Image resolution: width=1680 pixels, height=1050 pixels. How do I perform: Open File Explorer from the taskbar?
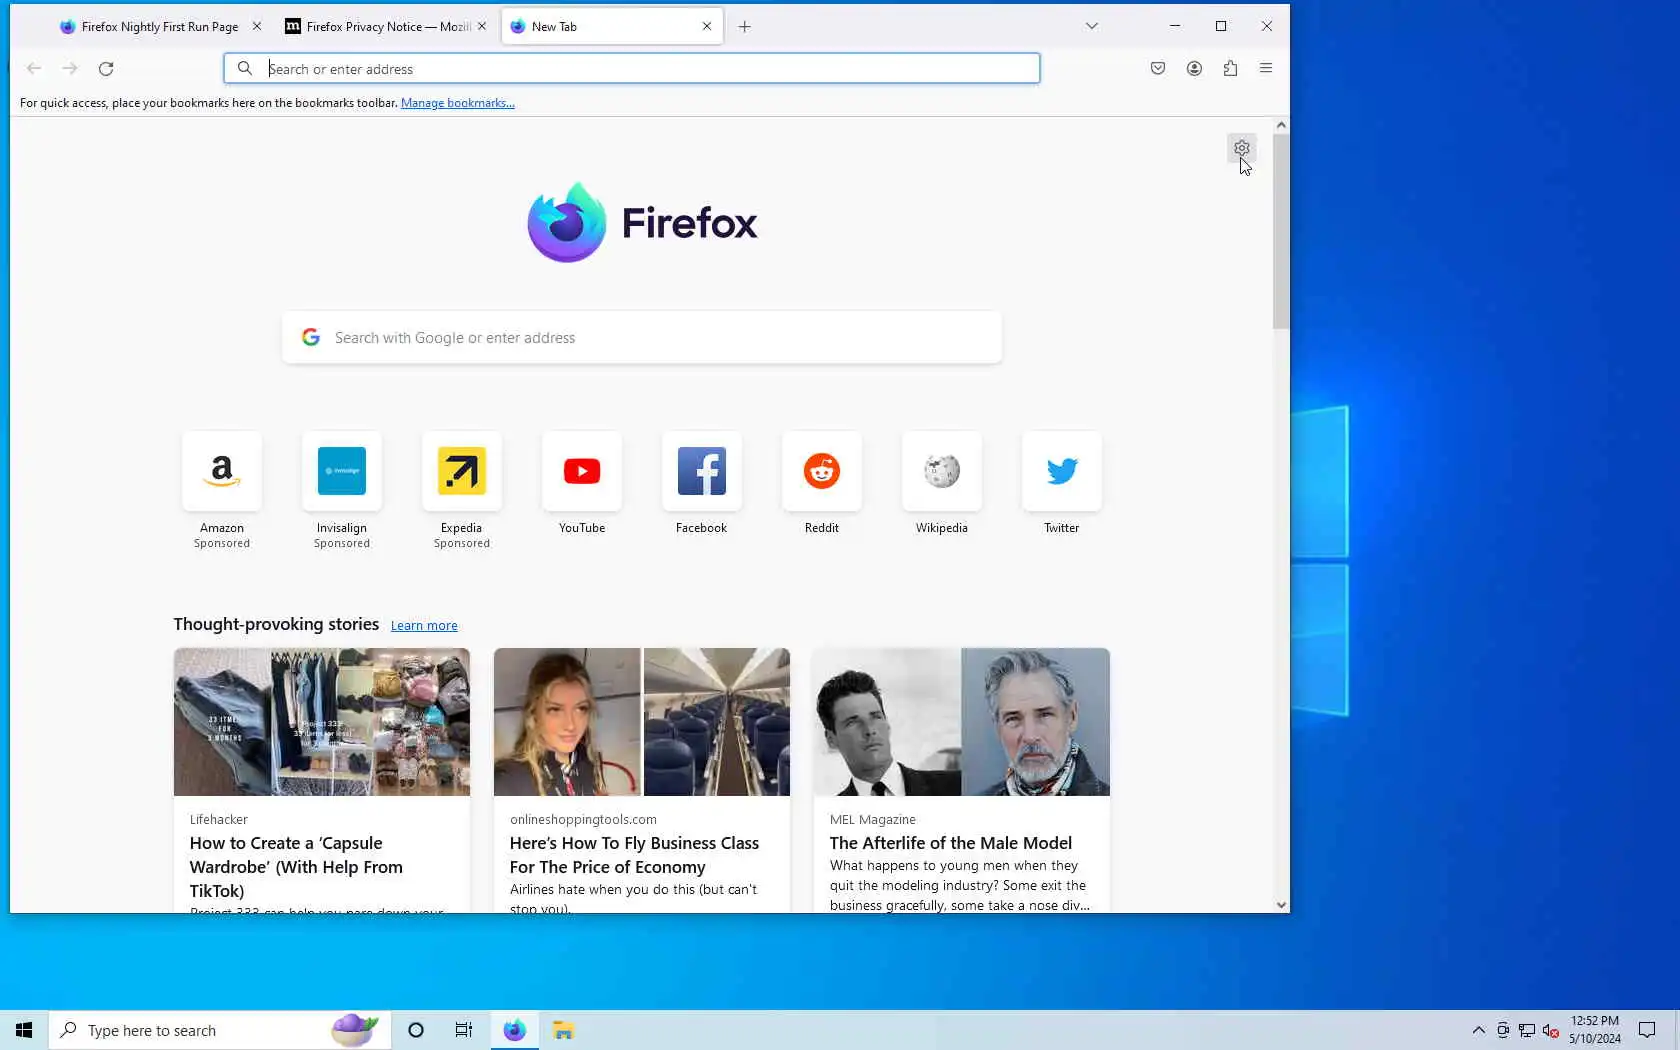(x=563, y=1030)
